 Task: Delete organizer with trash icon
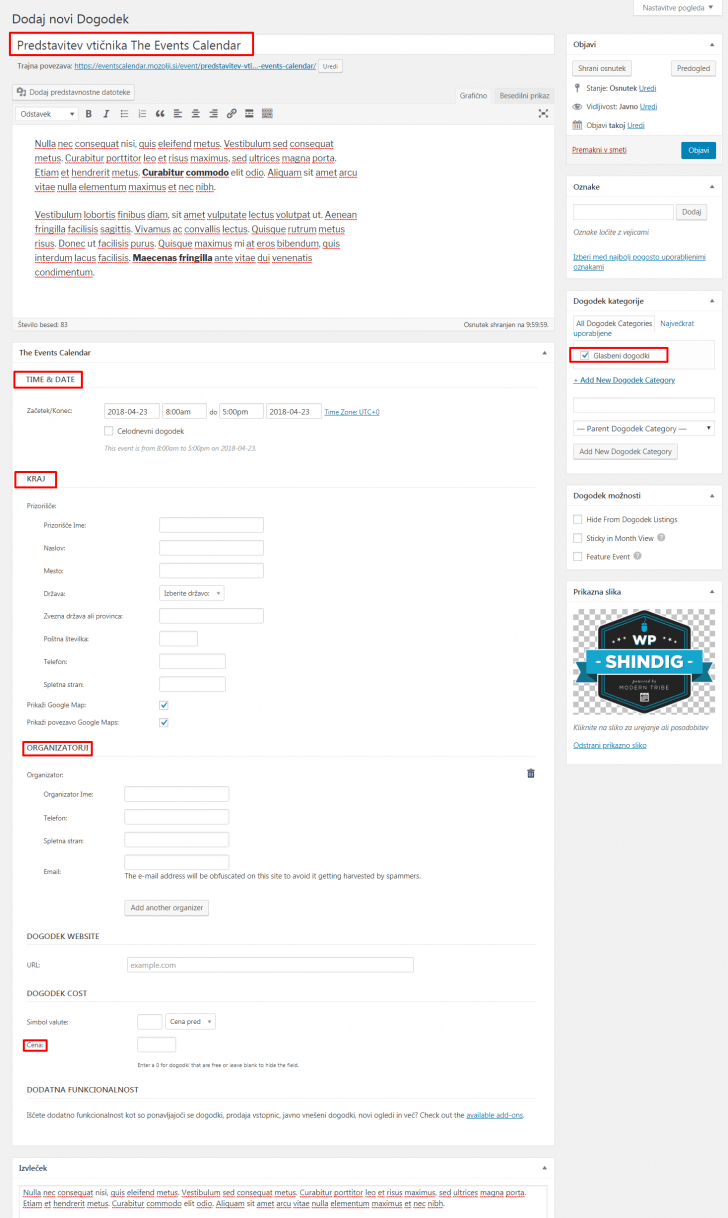531,773
